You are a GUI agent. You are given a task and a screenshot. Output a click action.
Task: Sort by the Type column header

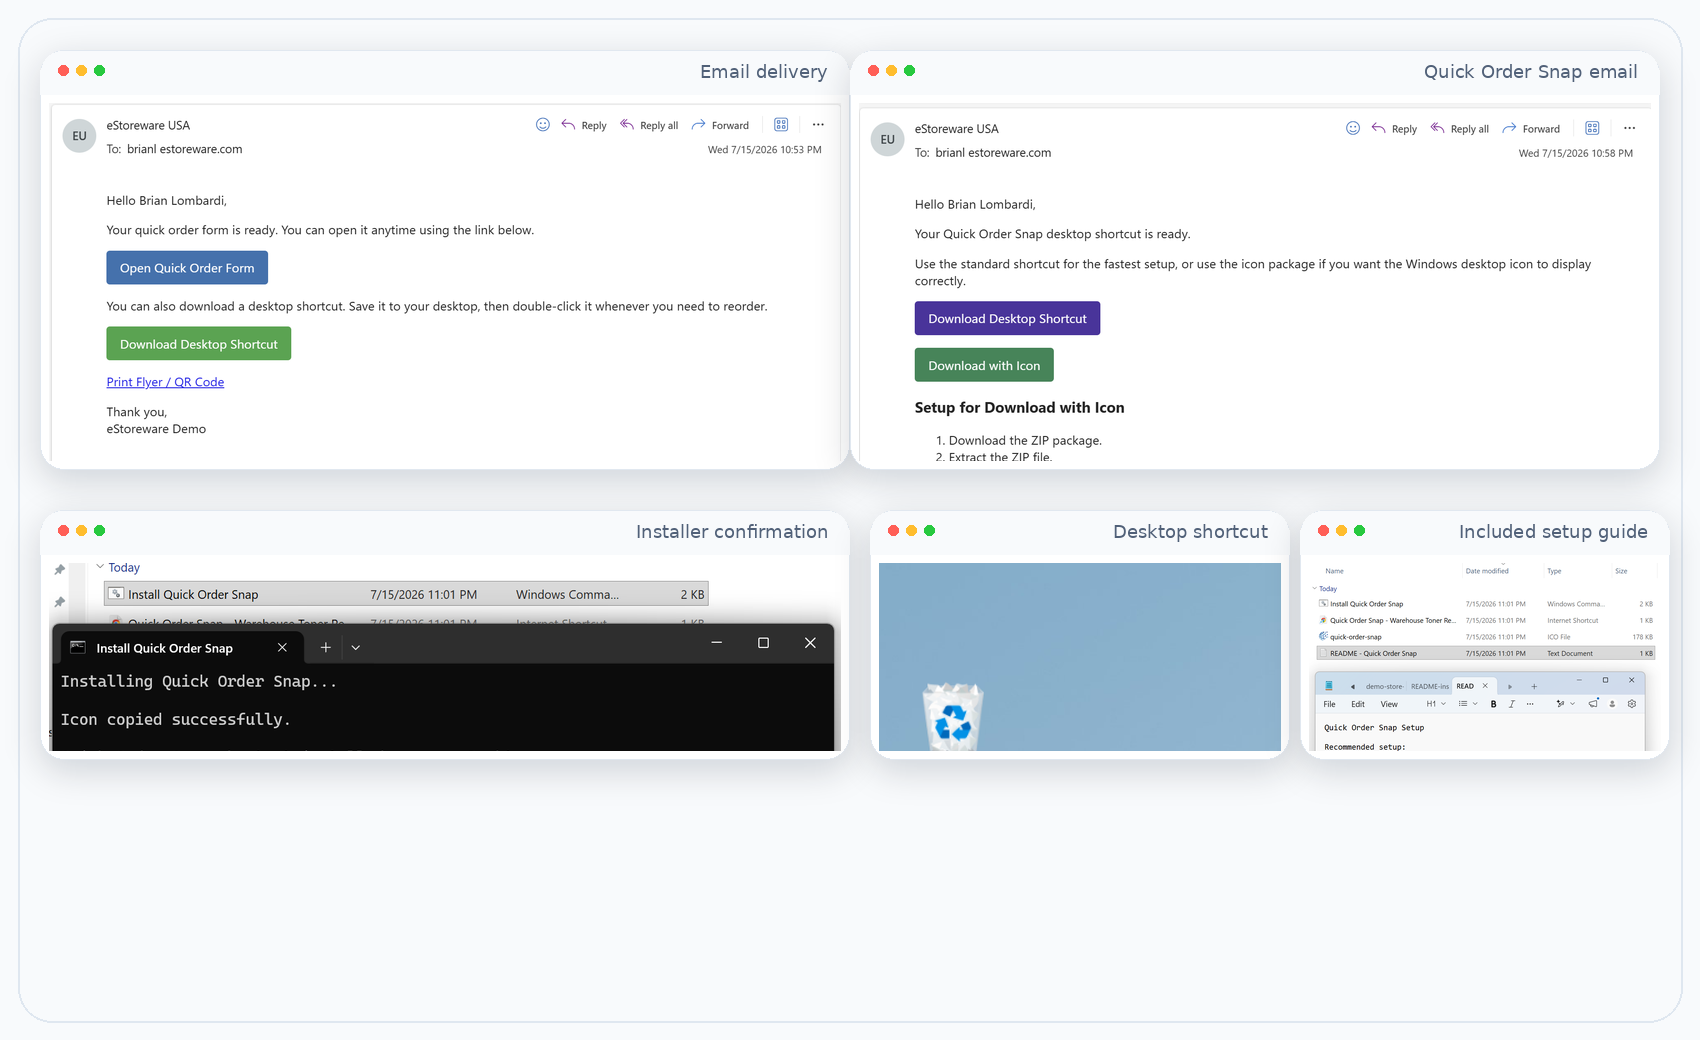(1554, 571)
